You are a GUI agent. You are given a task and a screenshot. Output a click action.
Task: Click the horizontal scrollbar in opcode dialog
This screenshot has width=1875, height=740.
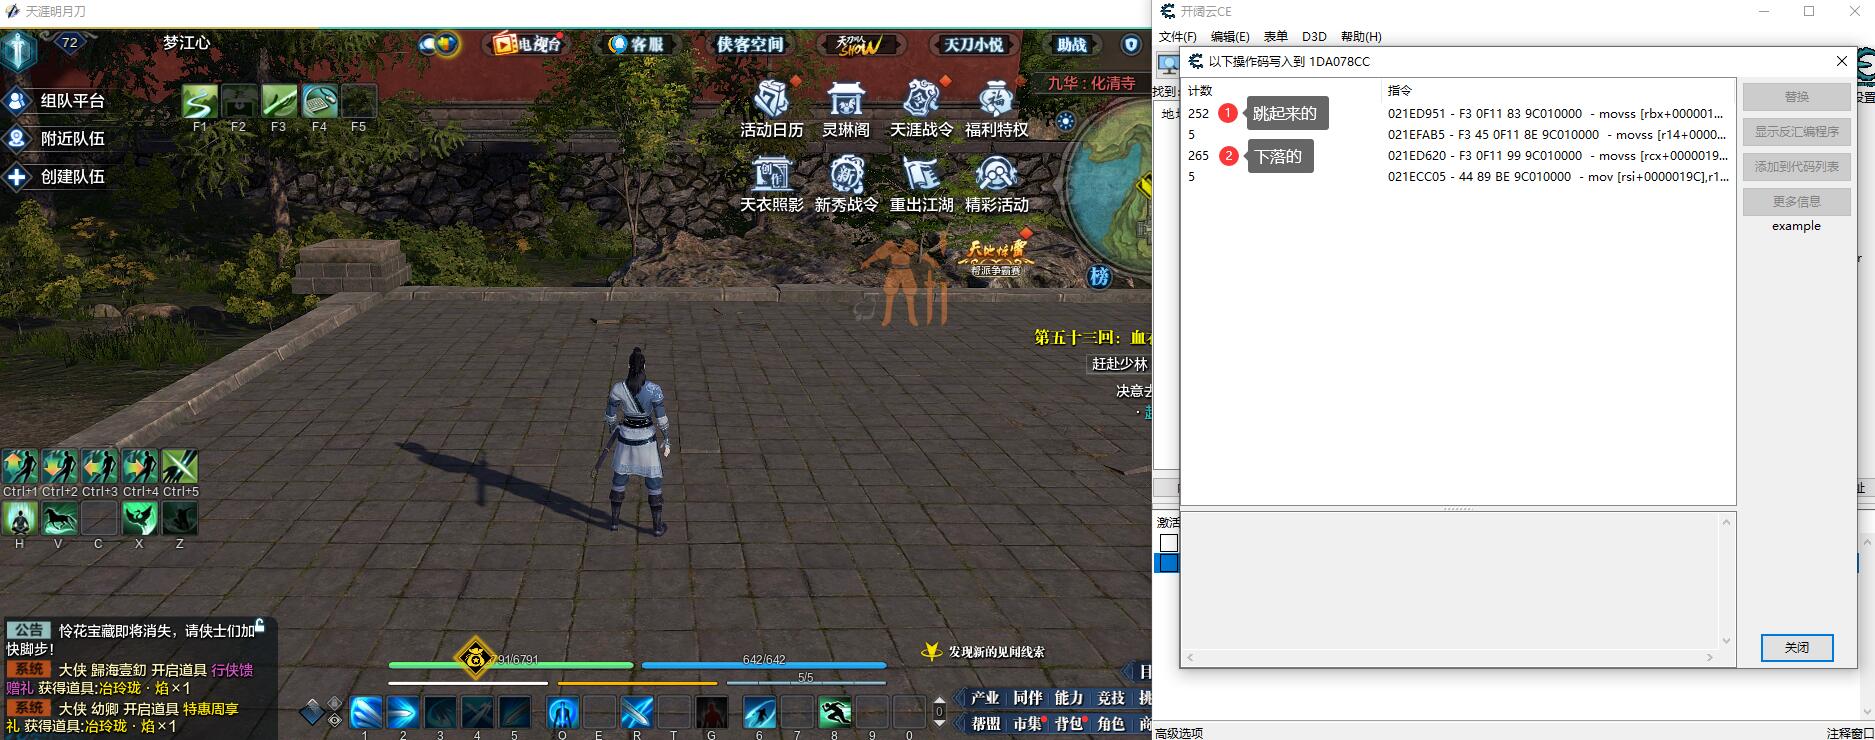[x=1449, y=657]
